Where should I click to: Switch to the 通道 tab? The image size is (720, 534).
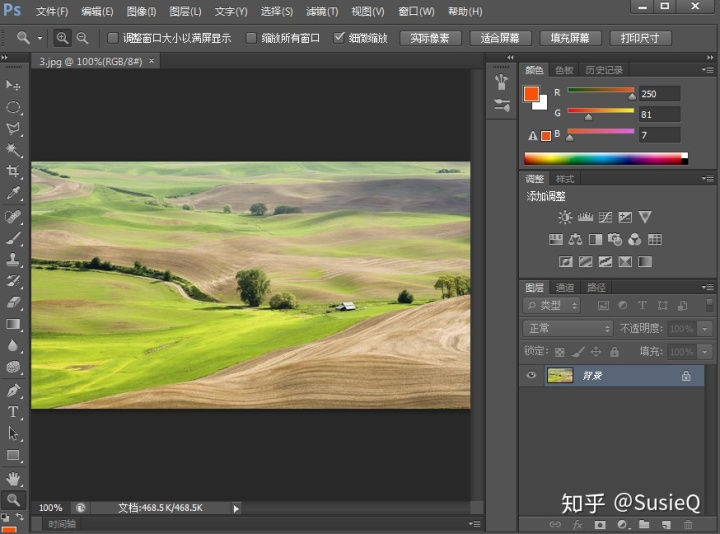565,287
